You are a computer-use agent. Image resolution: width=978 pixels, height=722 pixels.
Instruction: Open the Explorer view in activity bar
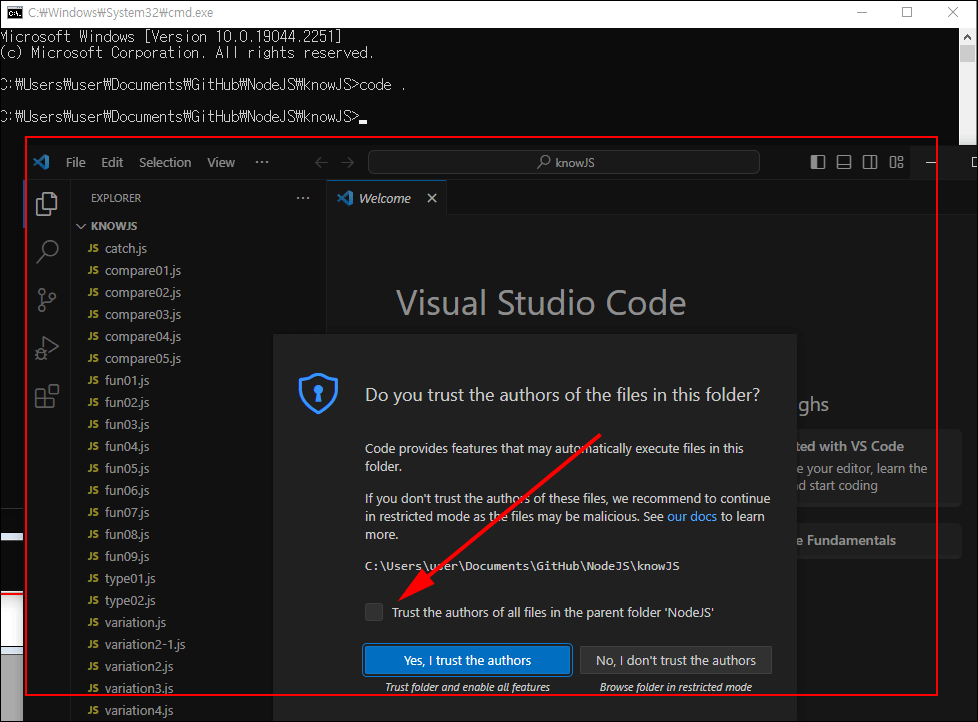click(47, 204)
